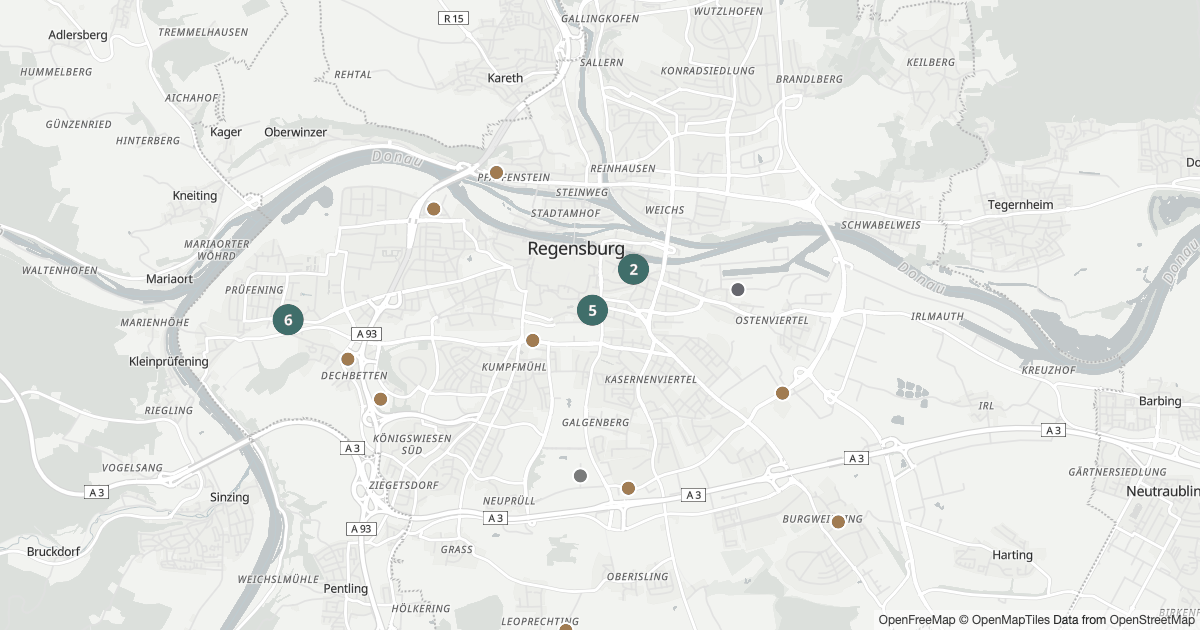Image resolution: width=1200 pixels, height=630 pixels.
Task: Click the R 15 road shield
Action: coord(454,18)
